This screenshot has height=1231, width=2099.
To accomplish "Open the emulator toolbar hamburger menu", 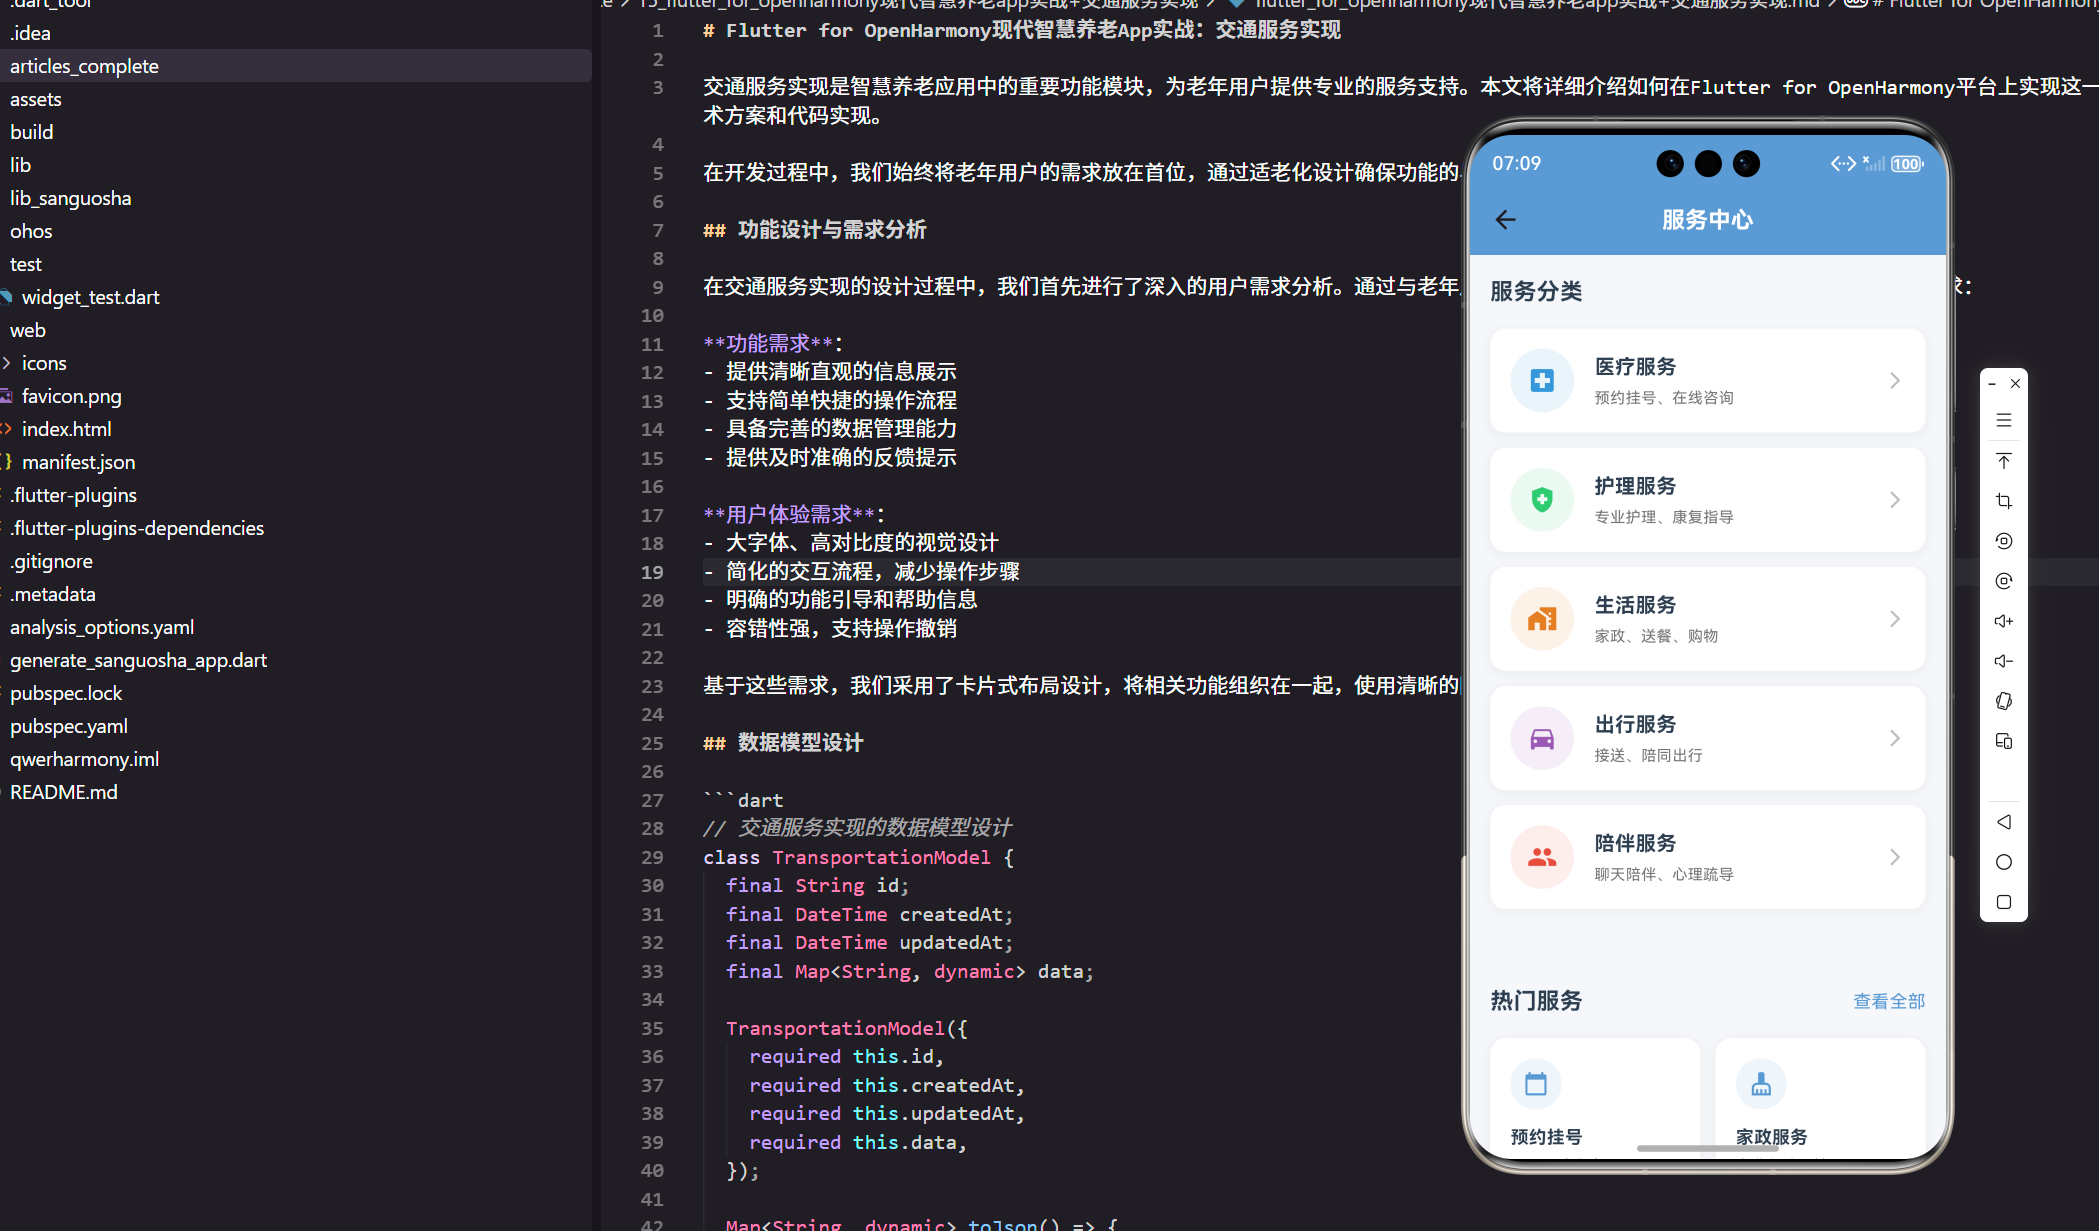I will 2003,421.
